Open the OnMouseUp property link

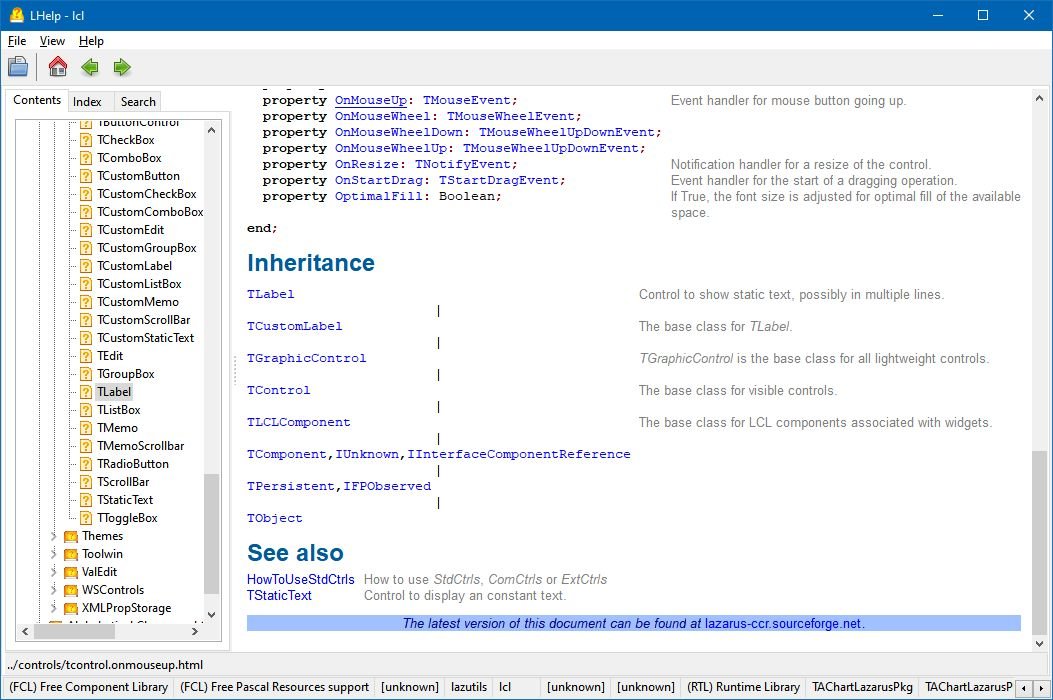pyautogui.click(x=371, y=100)
